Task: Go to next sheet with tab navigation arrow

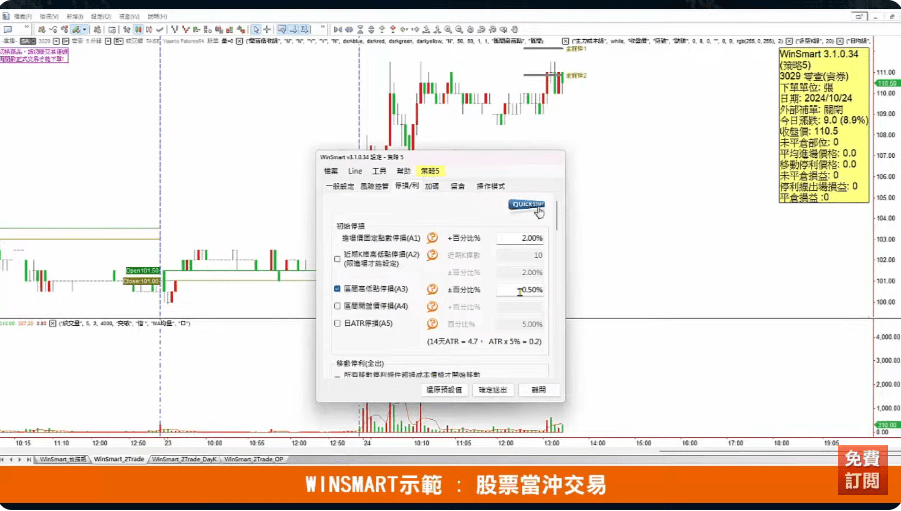Action: click(x=20, y=459)
